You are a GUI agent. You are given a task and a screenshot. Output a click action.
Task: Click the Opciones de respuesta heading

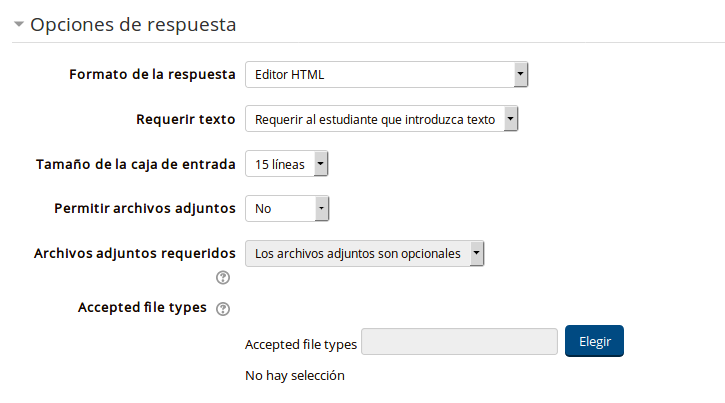point(133,24)
